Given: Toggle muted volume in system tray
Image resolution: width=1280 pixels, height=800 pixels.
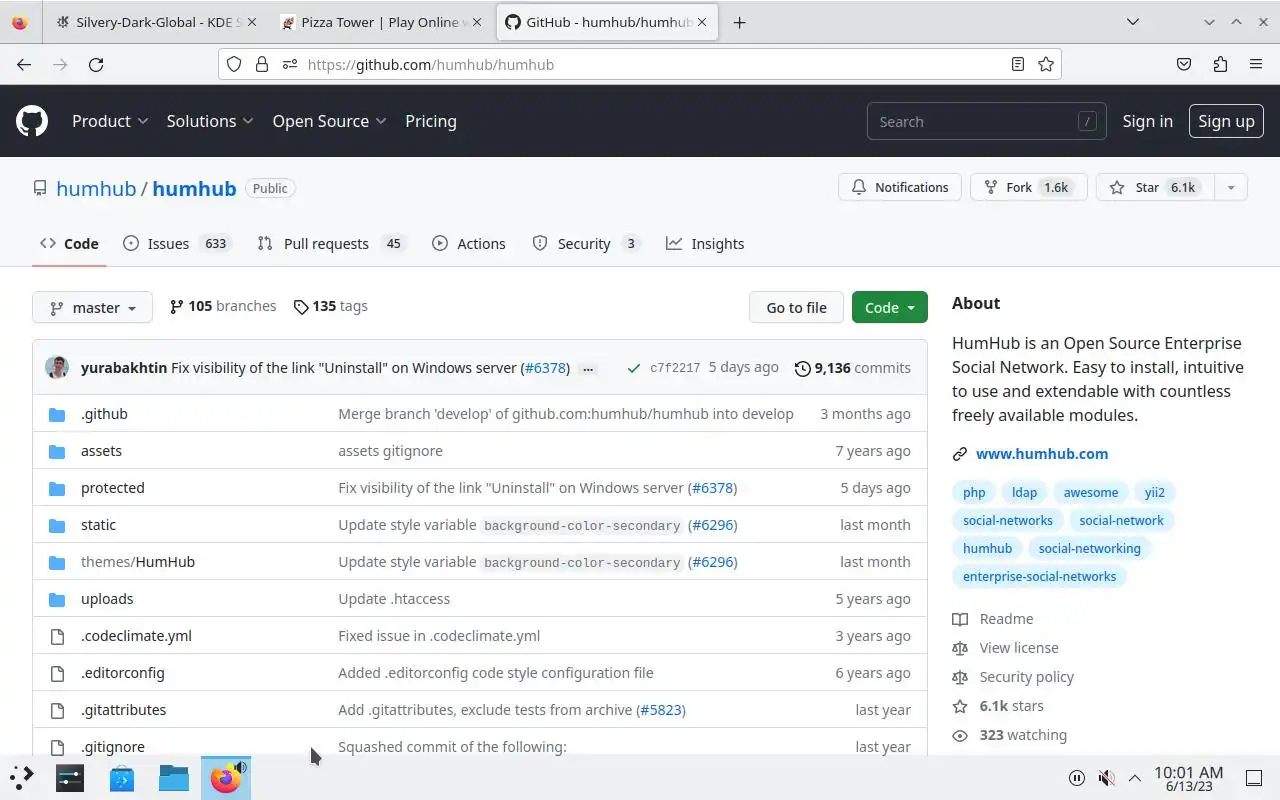Looking at the screenshot, I should (x=1106, y=778).
